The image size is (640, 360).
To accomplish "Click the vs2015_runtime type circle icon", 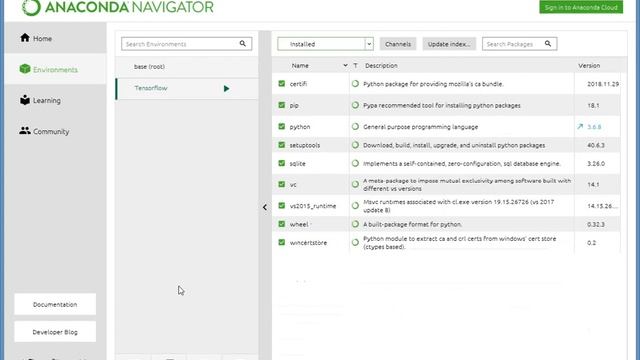I will pyautogui.click(x=355, y=206).
